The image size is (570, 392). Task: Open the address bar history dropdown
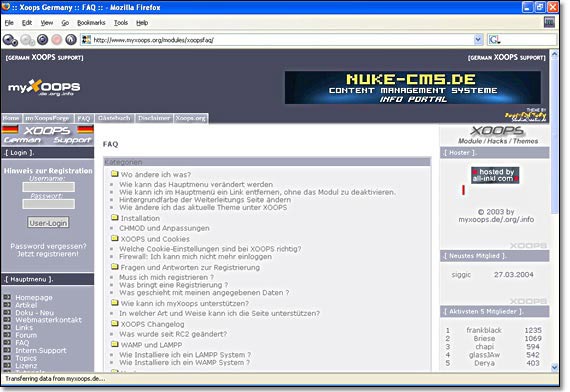pos(478,40)
